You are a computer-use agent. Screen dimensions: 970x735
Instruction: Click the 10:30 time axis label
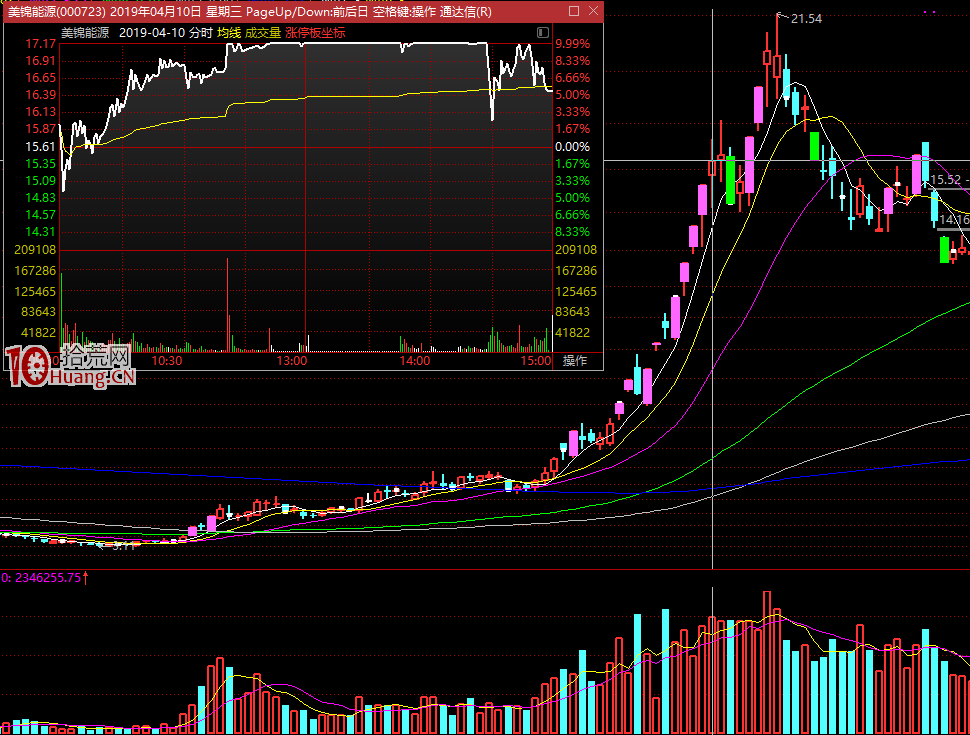[x=167, y=361]
